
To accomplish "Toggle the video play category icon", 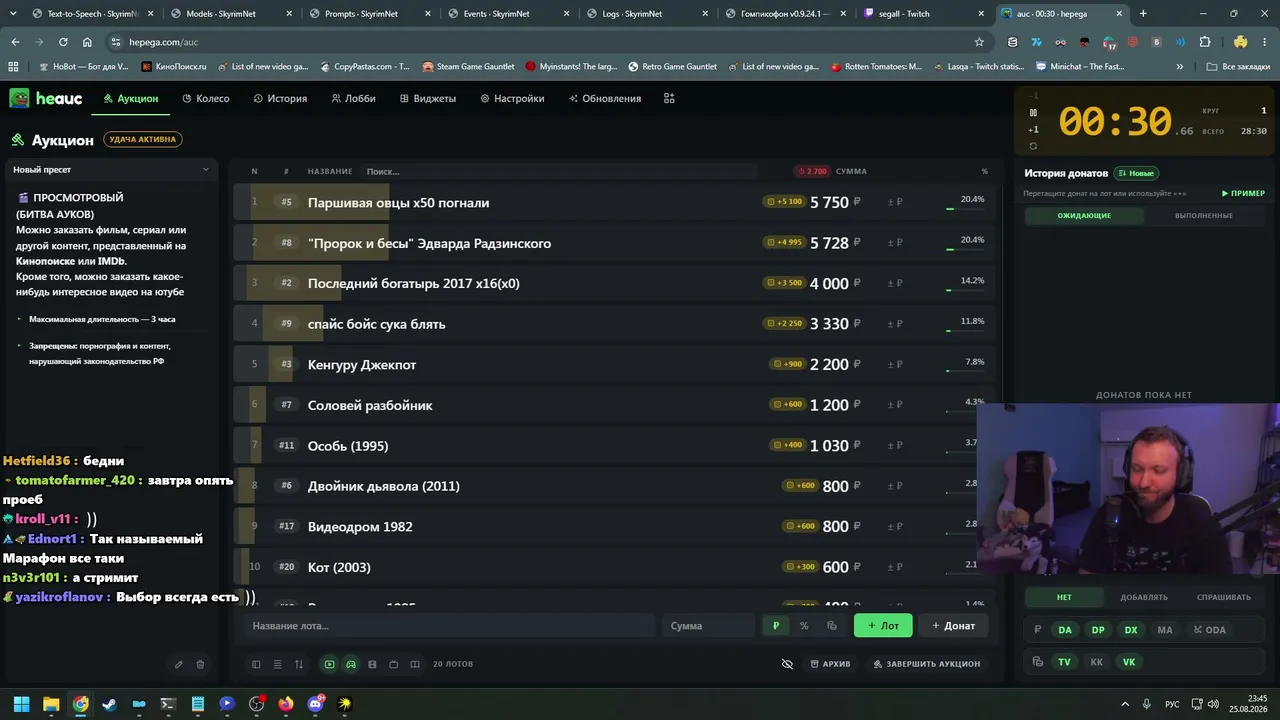I will tap(329, 664).
